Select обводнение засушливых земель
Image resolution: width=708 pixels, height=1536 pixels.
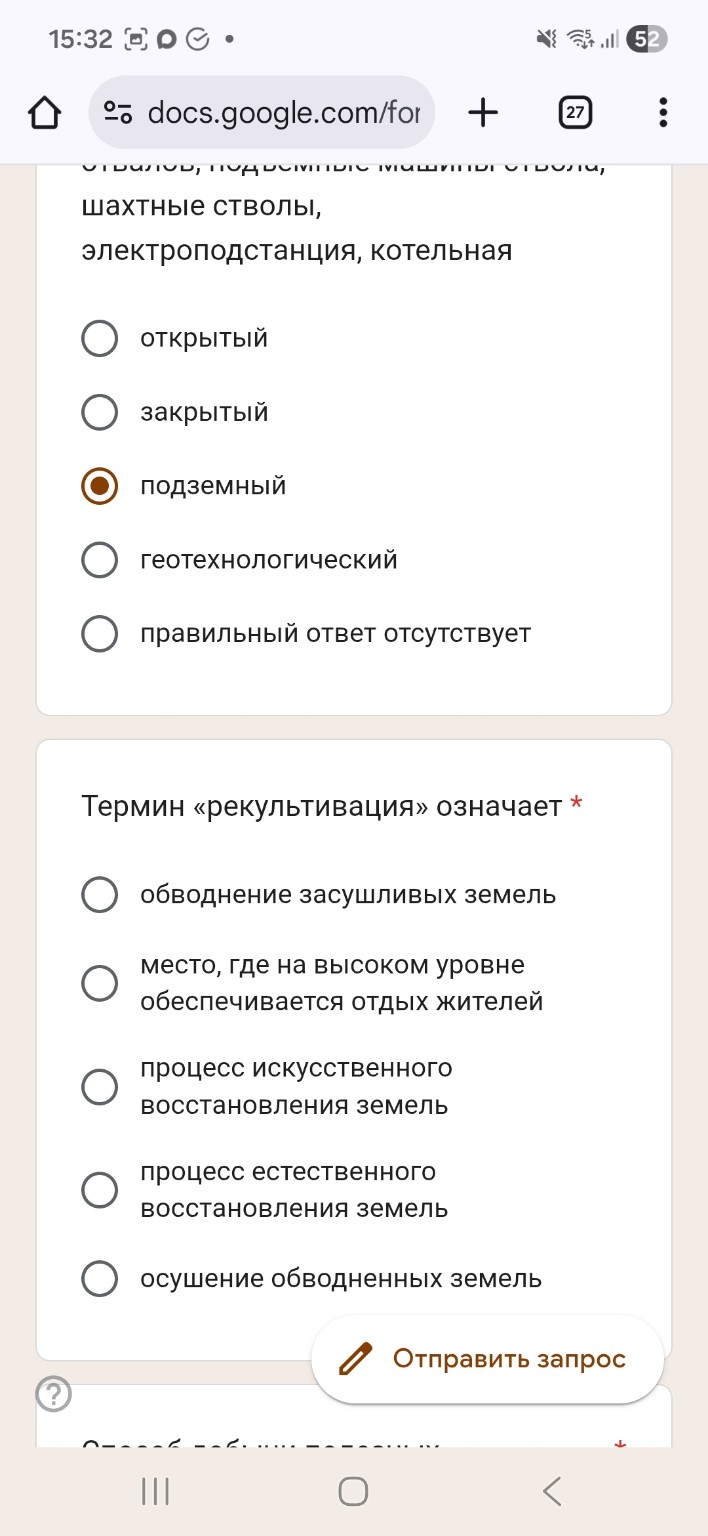click(x=99, y=895)
